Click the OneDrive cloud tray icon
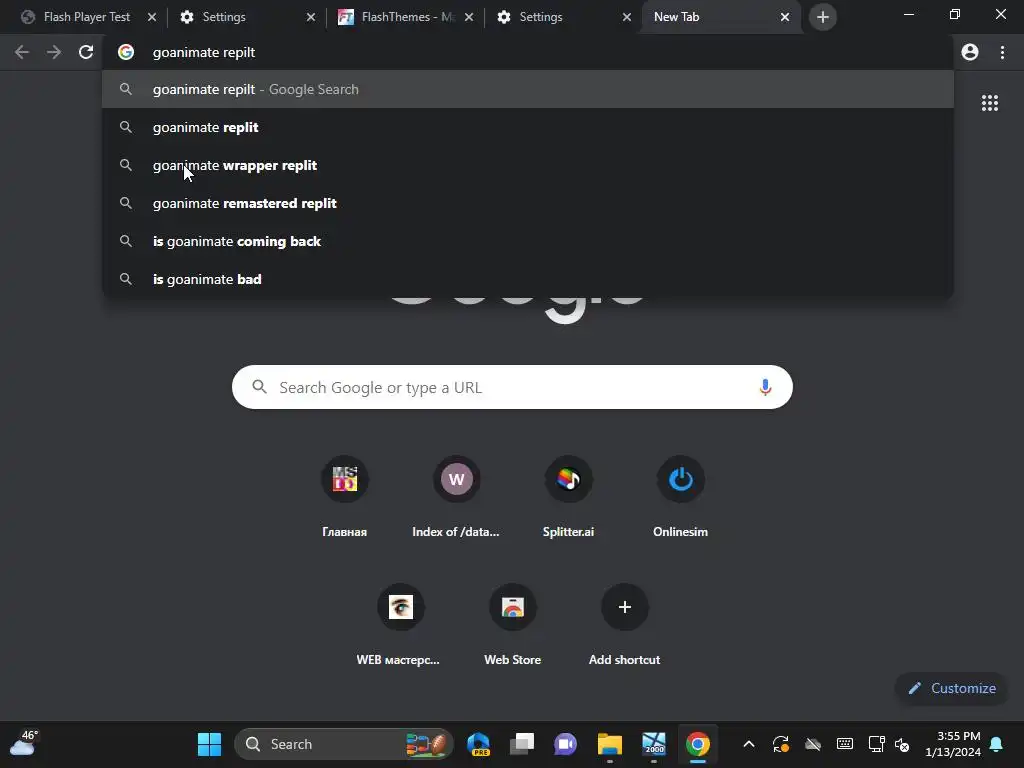This screenshot has height=768, width=1024. coord(812,744)
